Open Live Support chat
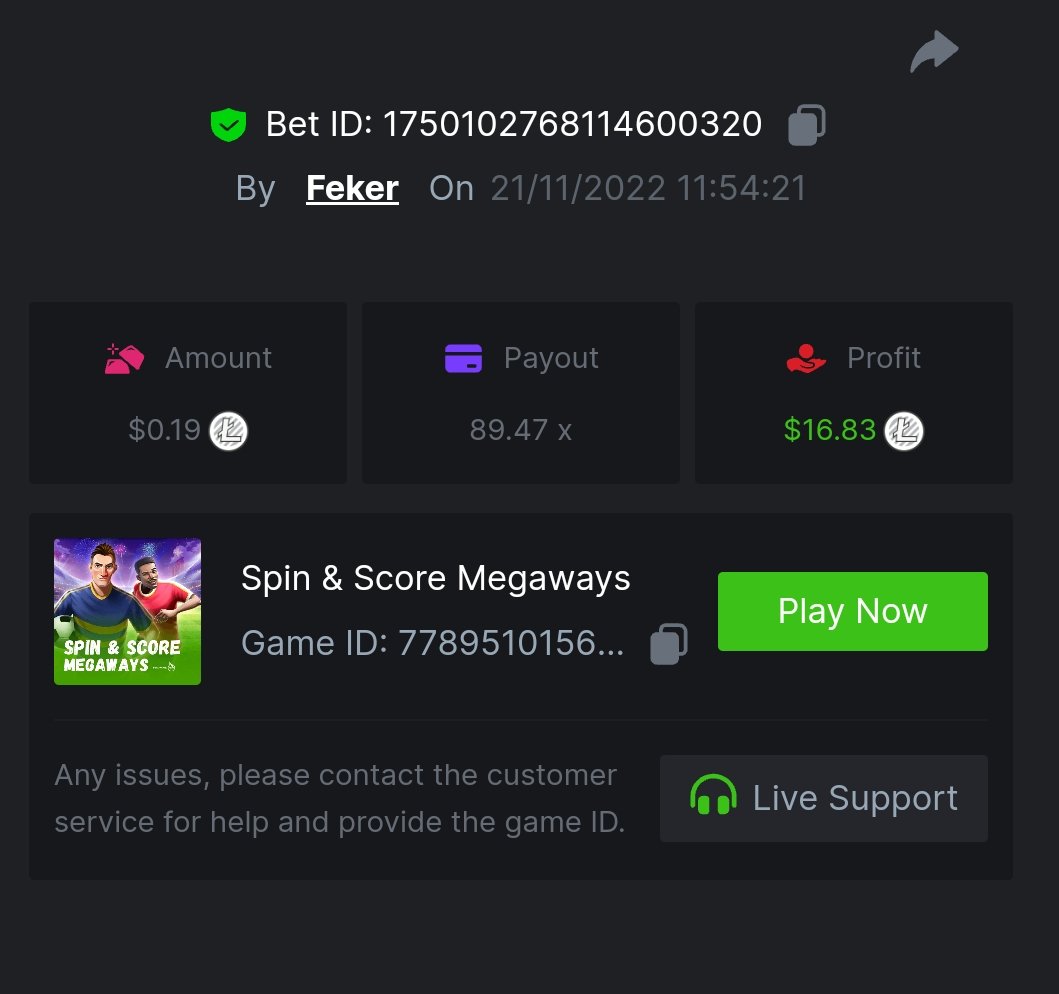 pos(823,798)
